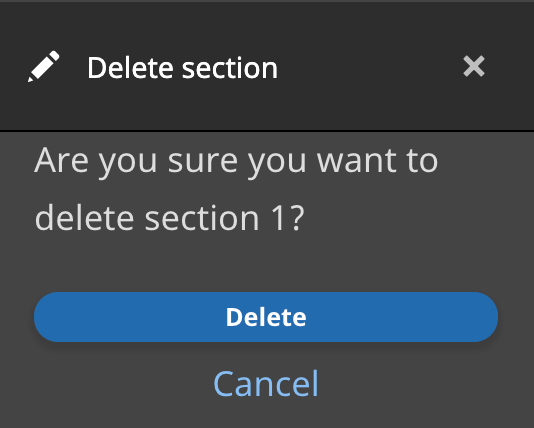Click 'delete section 1?' text line
The height and width of the screenshot is (428, 534).
(x=170, y=218)
